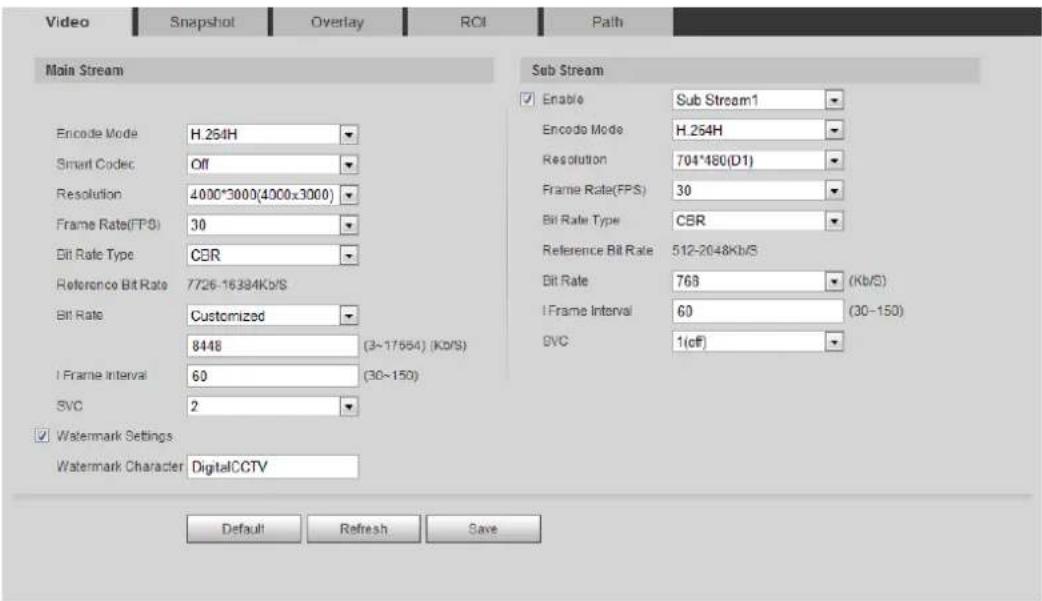Focus Main Stream I Frame Interval field

click(272, 376)
